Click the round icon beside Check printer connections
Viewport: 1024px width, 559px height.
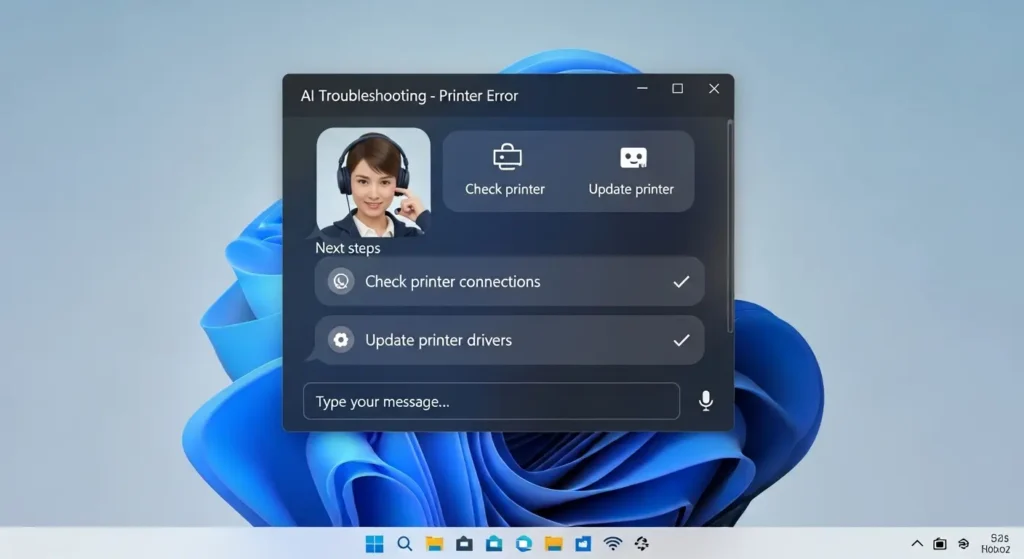pos(341,281)
